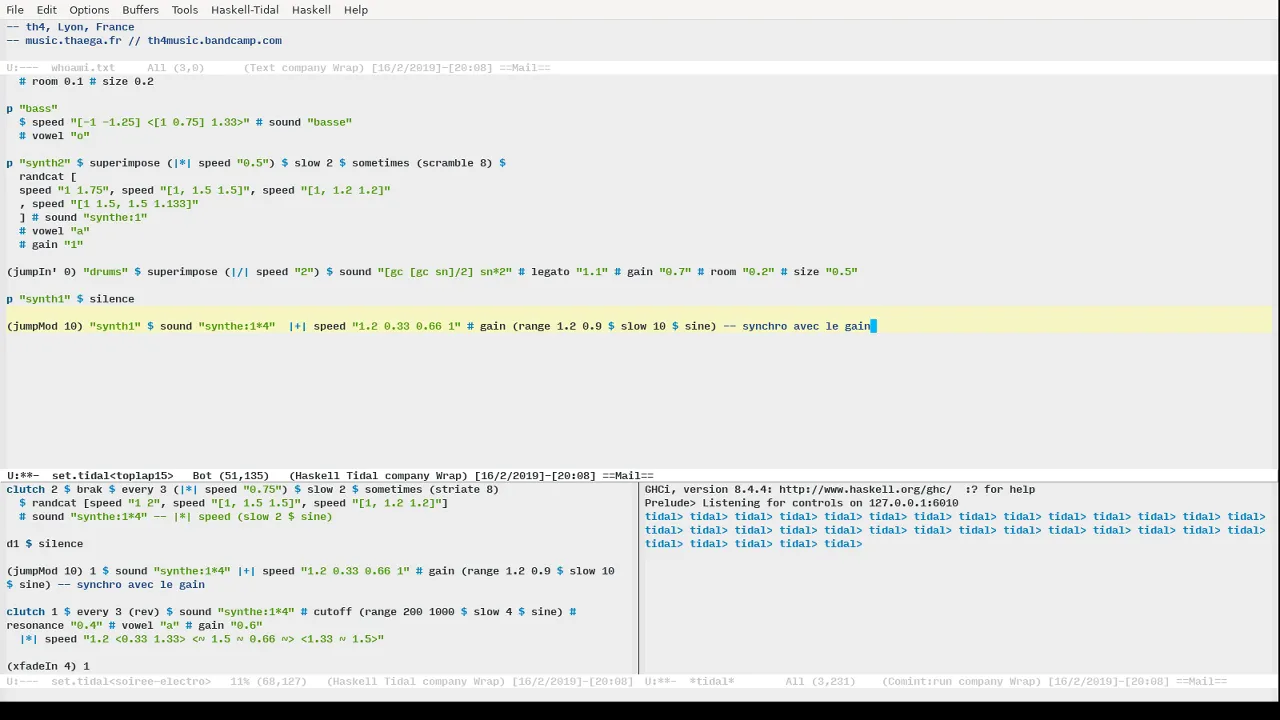The height and width of the screenshot is (720, 1280).
Task: Open the Tools menu
Action: coord(185,10)
